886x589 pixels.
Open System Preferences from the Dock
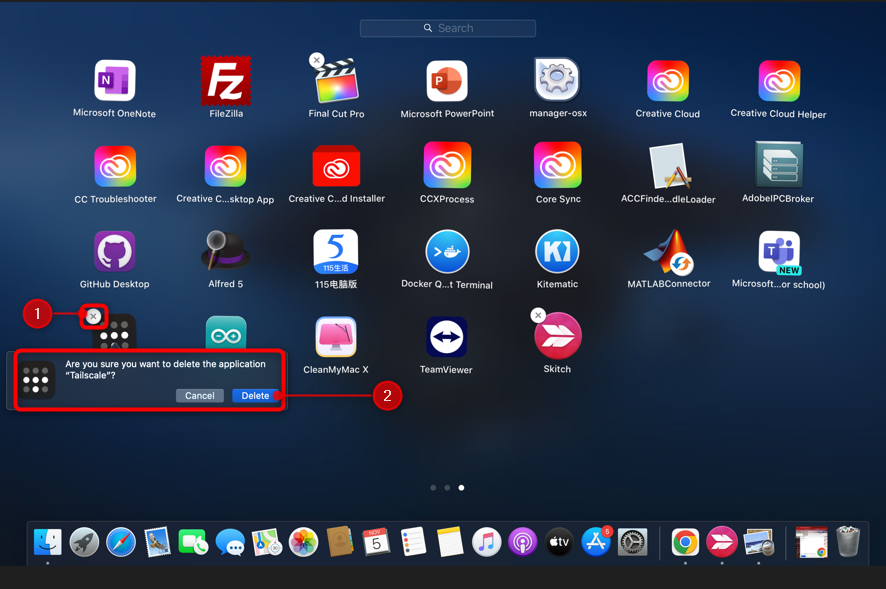[x=632, y=542]
